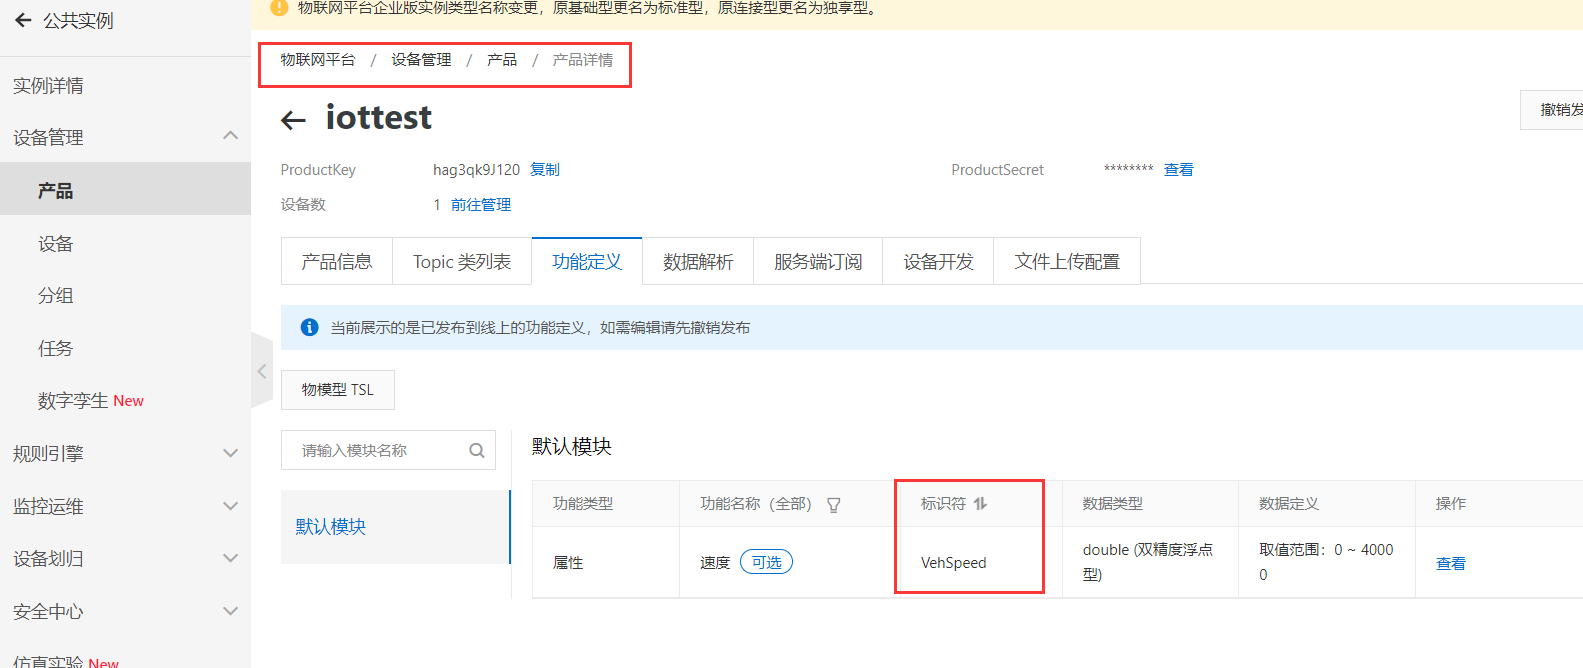The height and width of the screenshot is (668, 1583).
Task: Expand the 设备划归 sidebar section
Action: [x=230, y=558]
